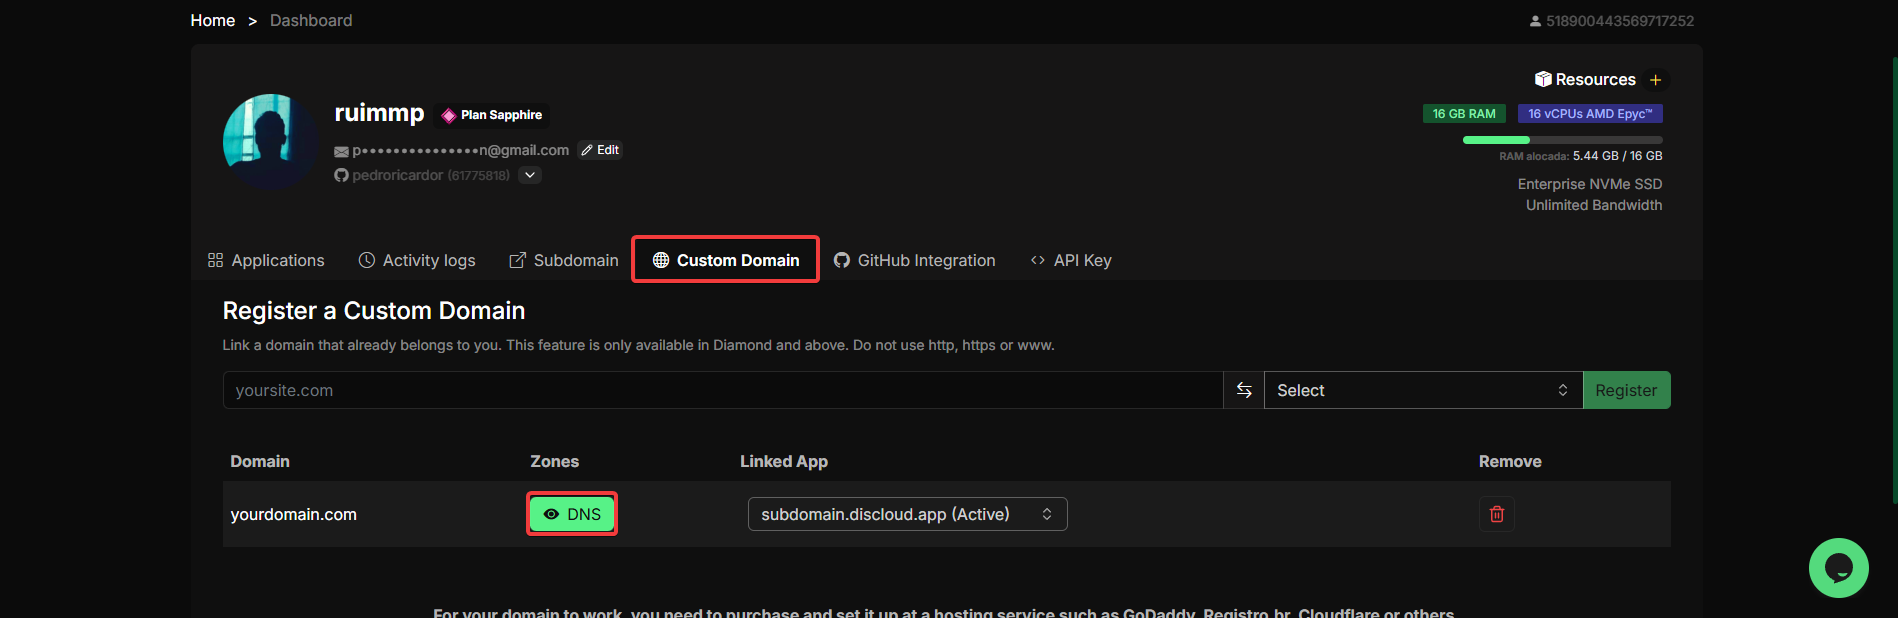Click the 16 GB RAM badge

[x=1463, y=114]
